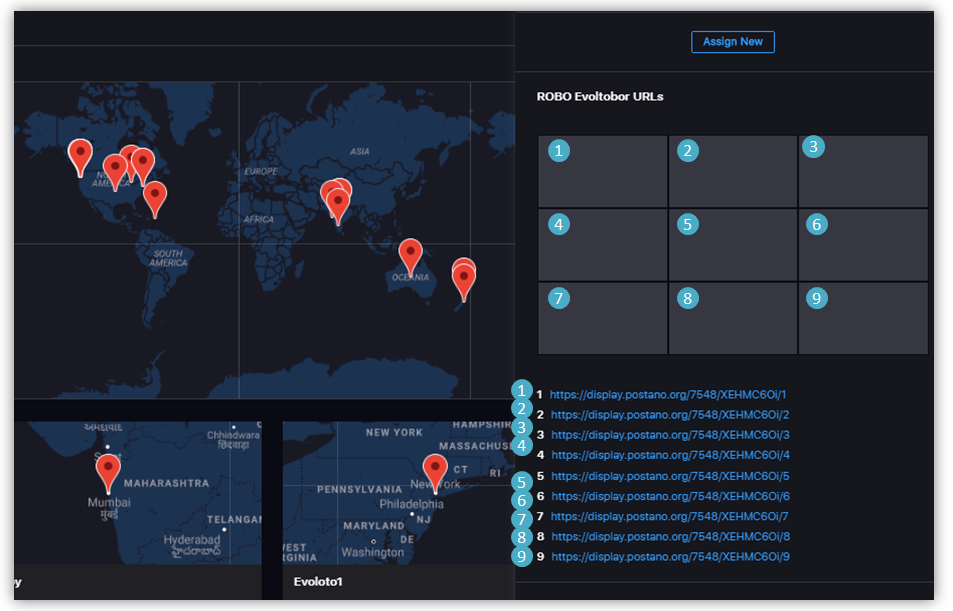Select grid cell numbered 1
Image resolution: width=953 pixels, height=611 pixels.
(x=602, y=171)
